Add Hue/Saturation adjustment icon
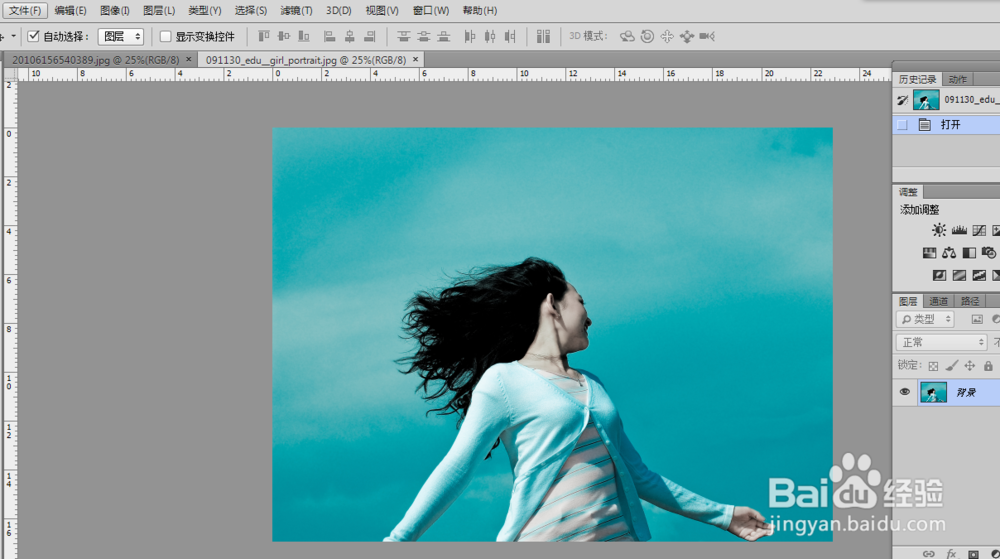Viewport: 1000px width, 559px height. pyautogui.click(x=929, y=253)
